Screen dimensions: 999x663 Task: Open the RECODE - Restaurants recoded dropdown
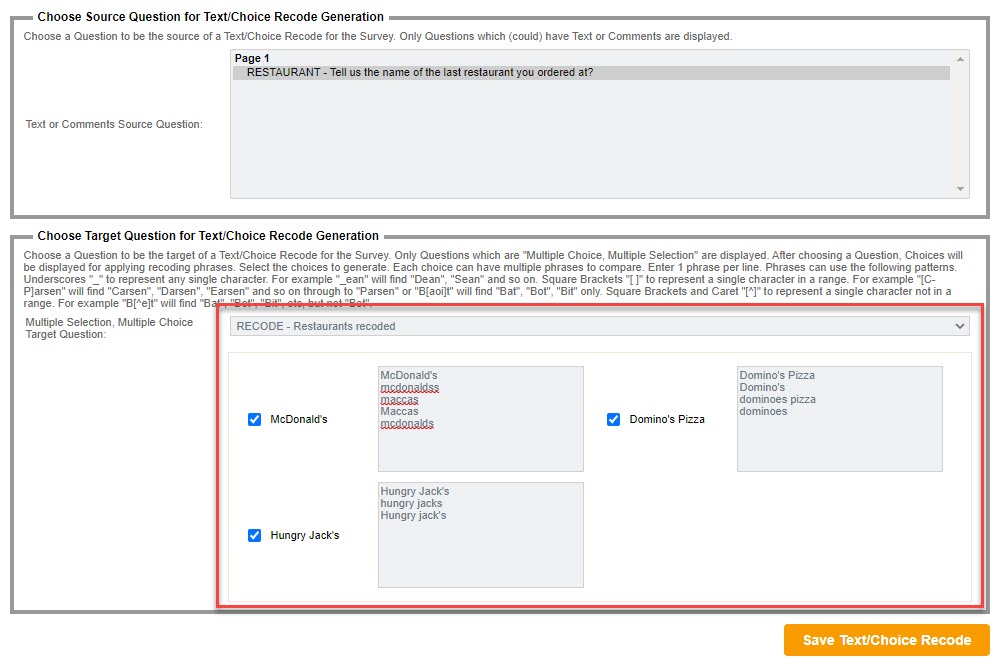coord(600,326)
